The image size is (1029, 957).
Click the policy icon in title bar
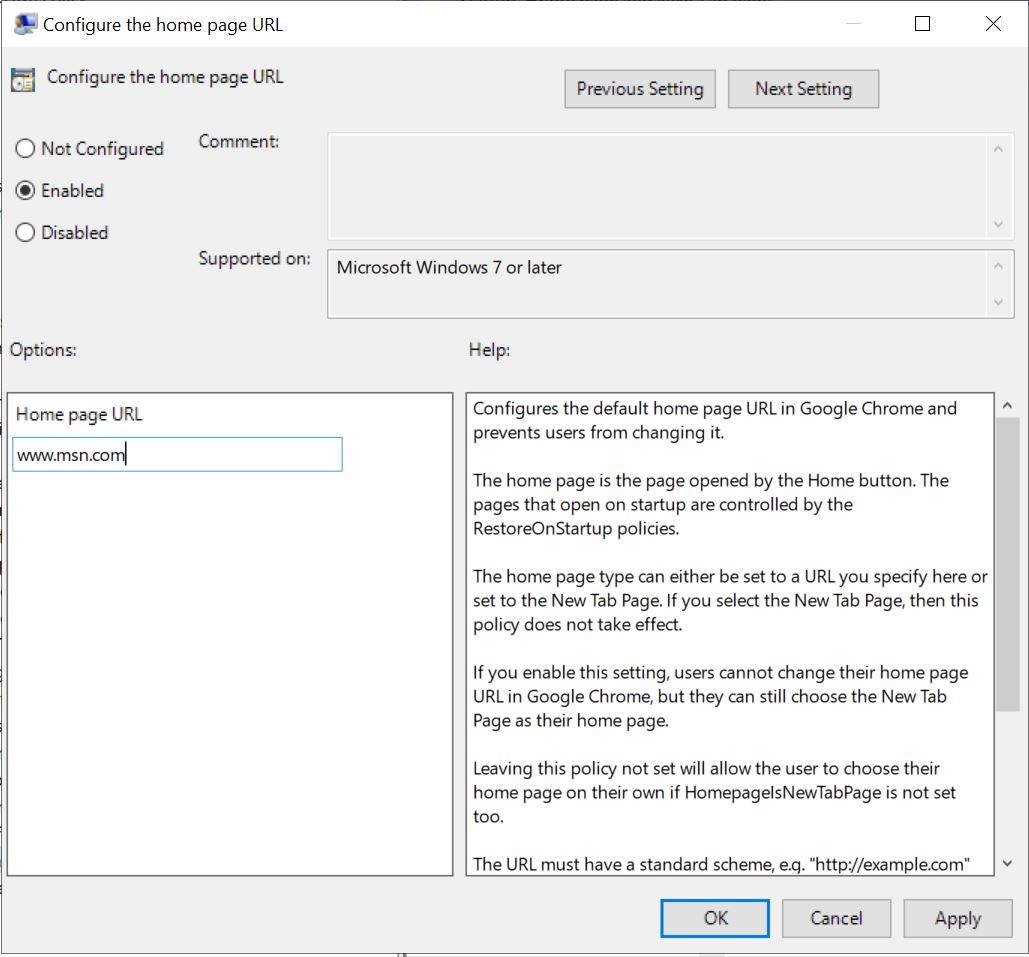25,25
